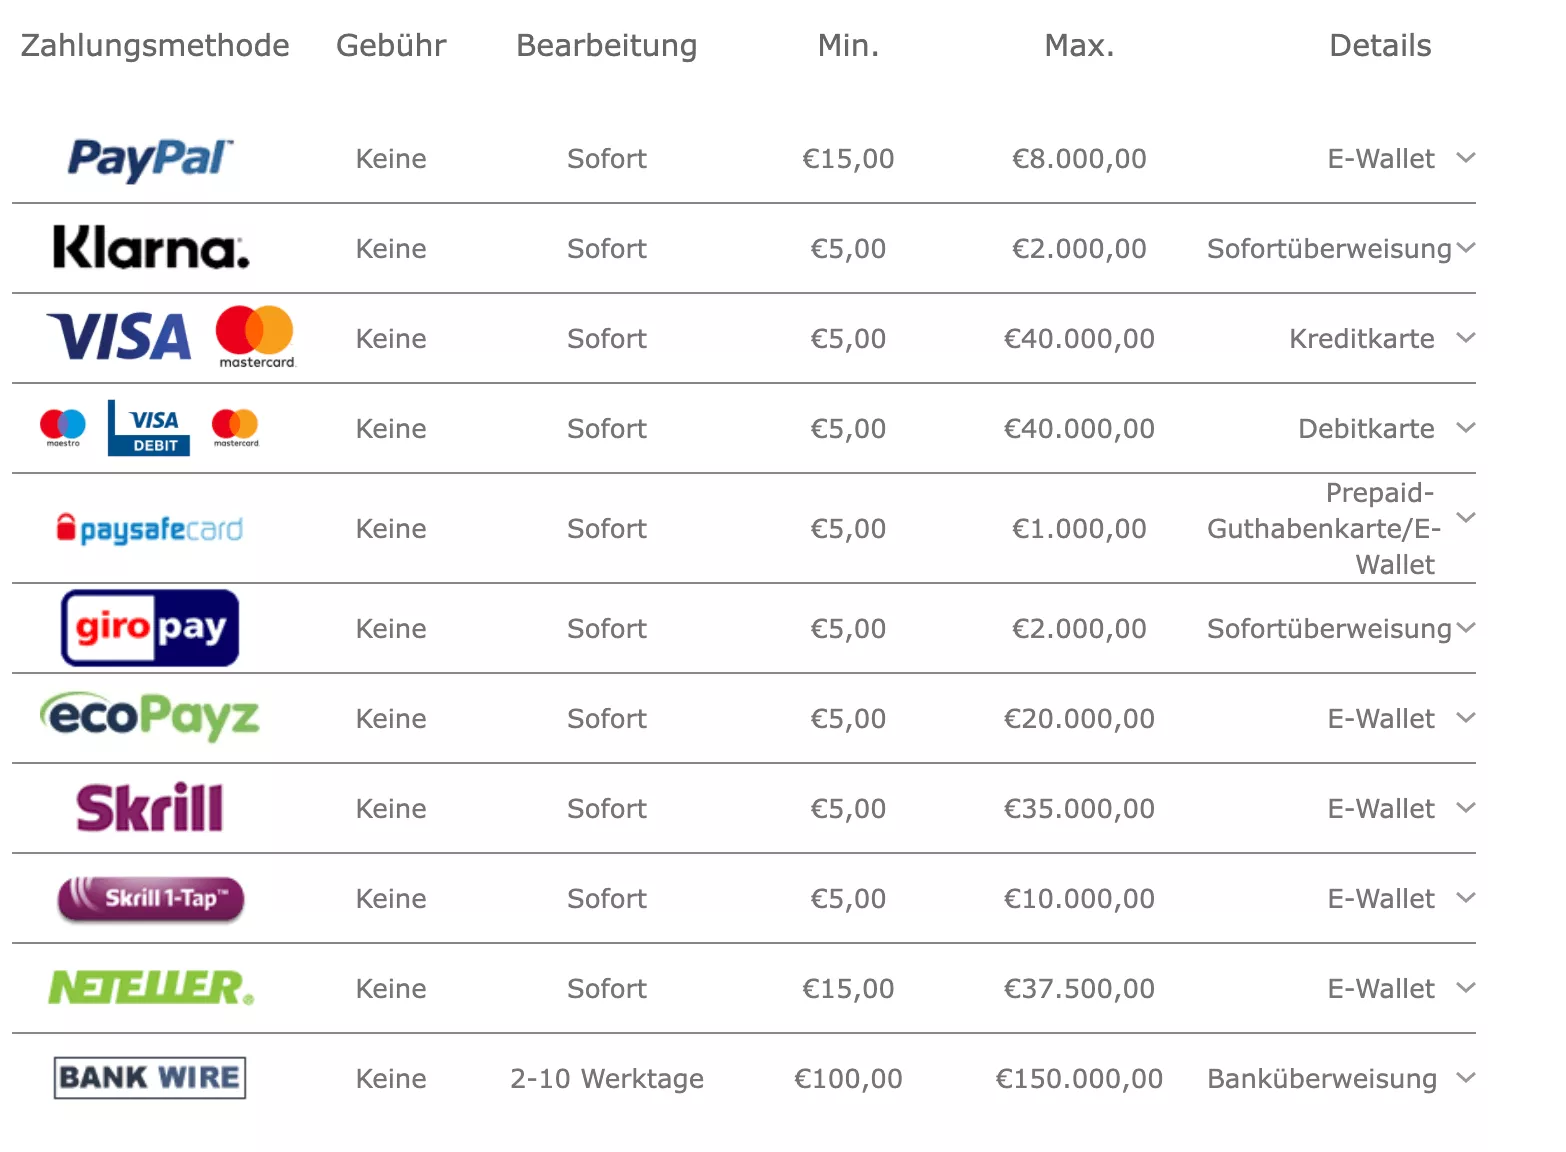This screenshot has height=1152, width=1566.
Task: Expand the Prepaid-Guthabenkarte details chevron
Action: point(1466,518)
